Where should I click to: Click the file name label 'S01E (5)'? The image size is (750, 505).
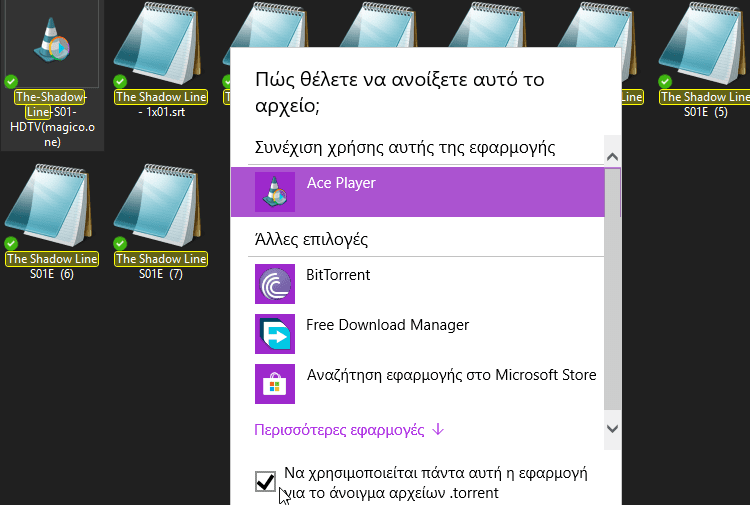[706, 112]
